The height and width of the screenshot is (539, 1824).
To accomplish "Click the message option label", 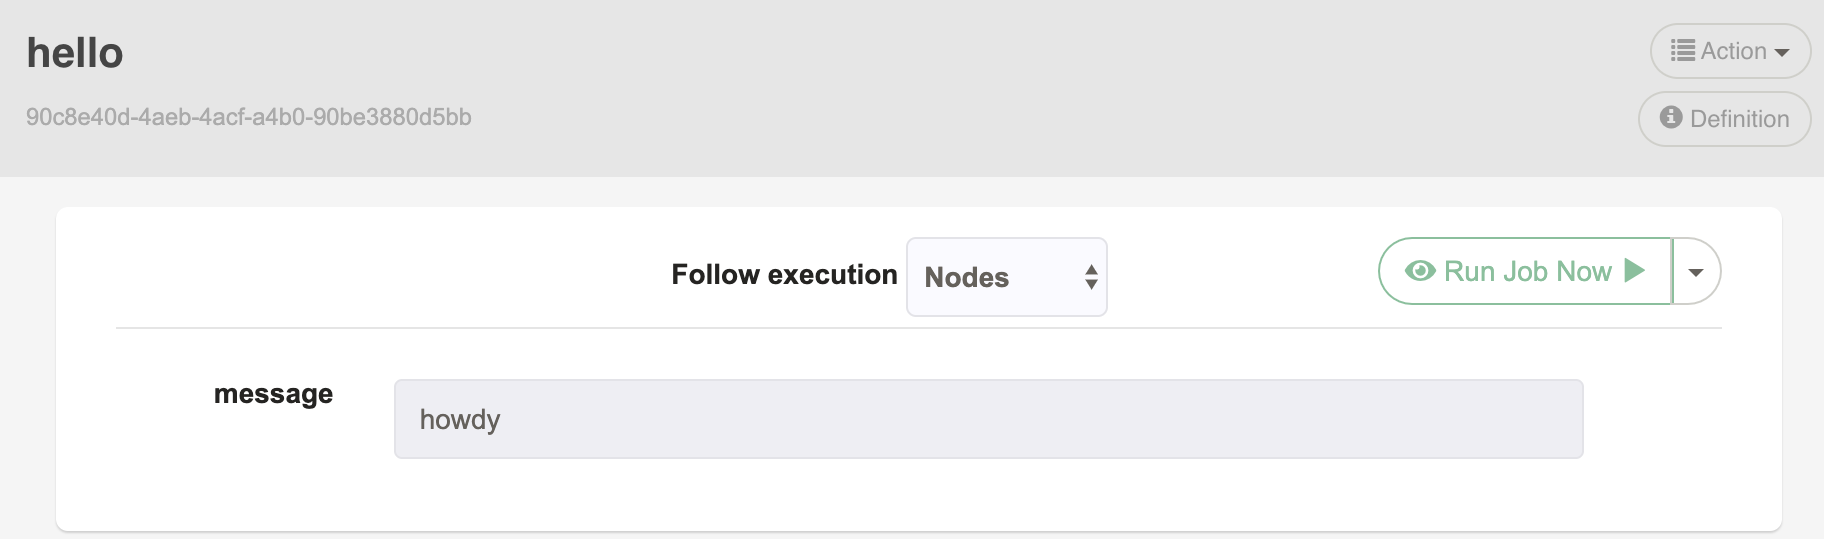I will (273, 395).
